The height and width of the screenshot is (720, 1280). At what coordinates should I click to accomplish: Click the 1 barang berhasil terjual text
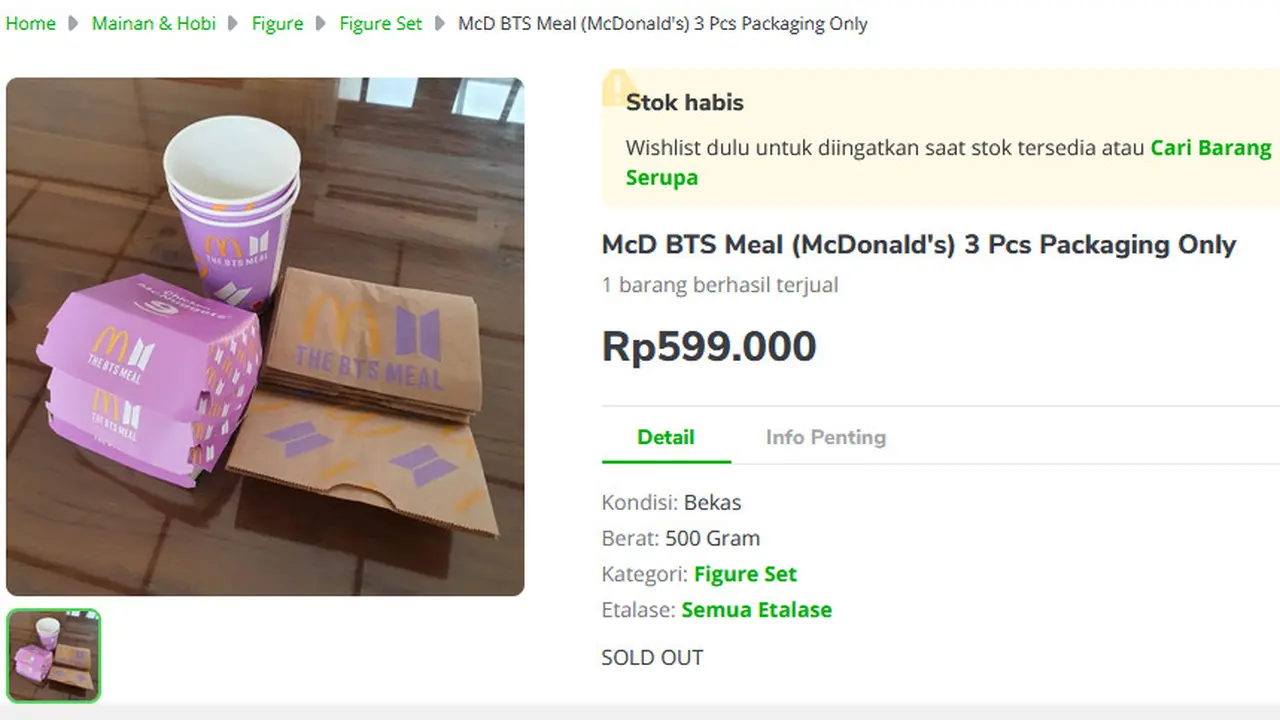[719, 284]
